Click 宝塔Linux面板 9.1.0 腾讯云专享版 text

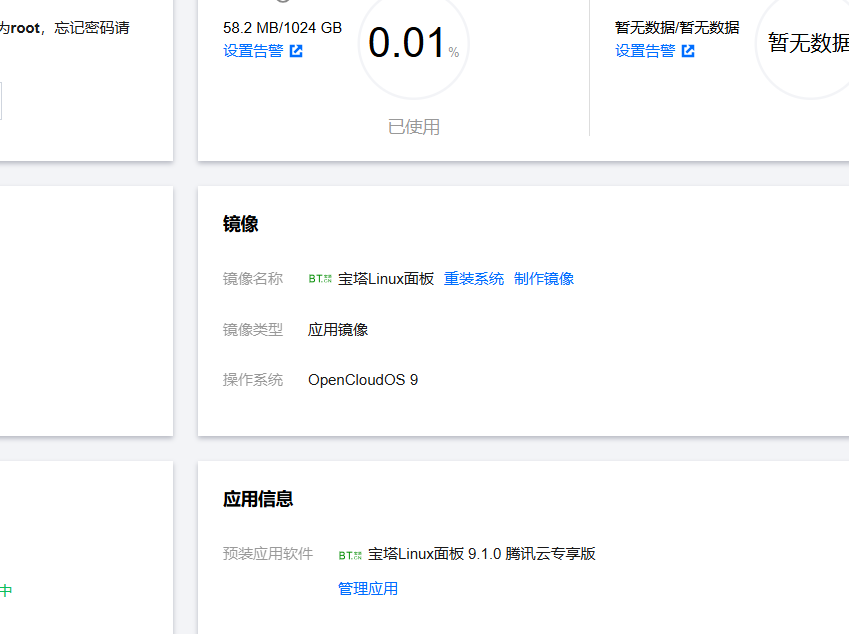click(482, 554)
